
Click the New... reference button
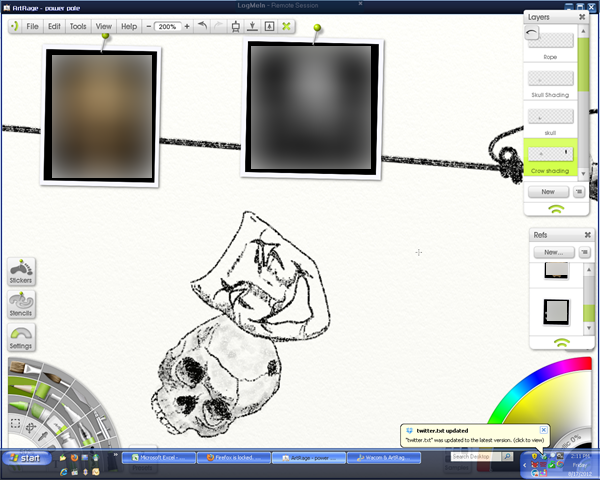554,252
